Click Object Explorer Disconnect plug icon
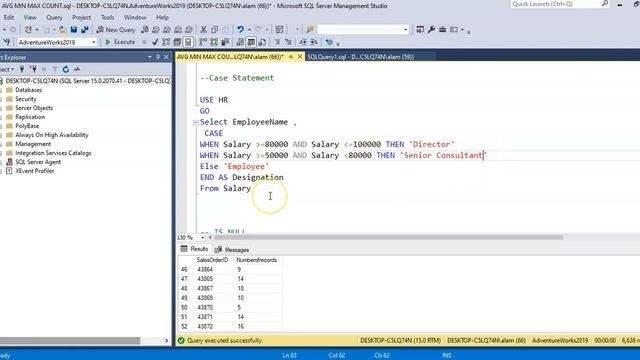Viewport: 640px width, 360px height. pyautogui.click(x=33, y=69)
